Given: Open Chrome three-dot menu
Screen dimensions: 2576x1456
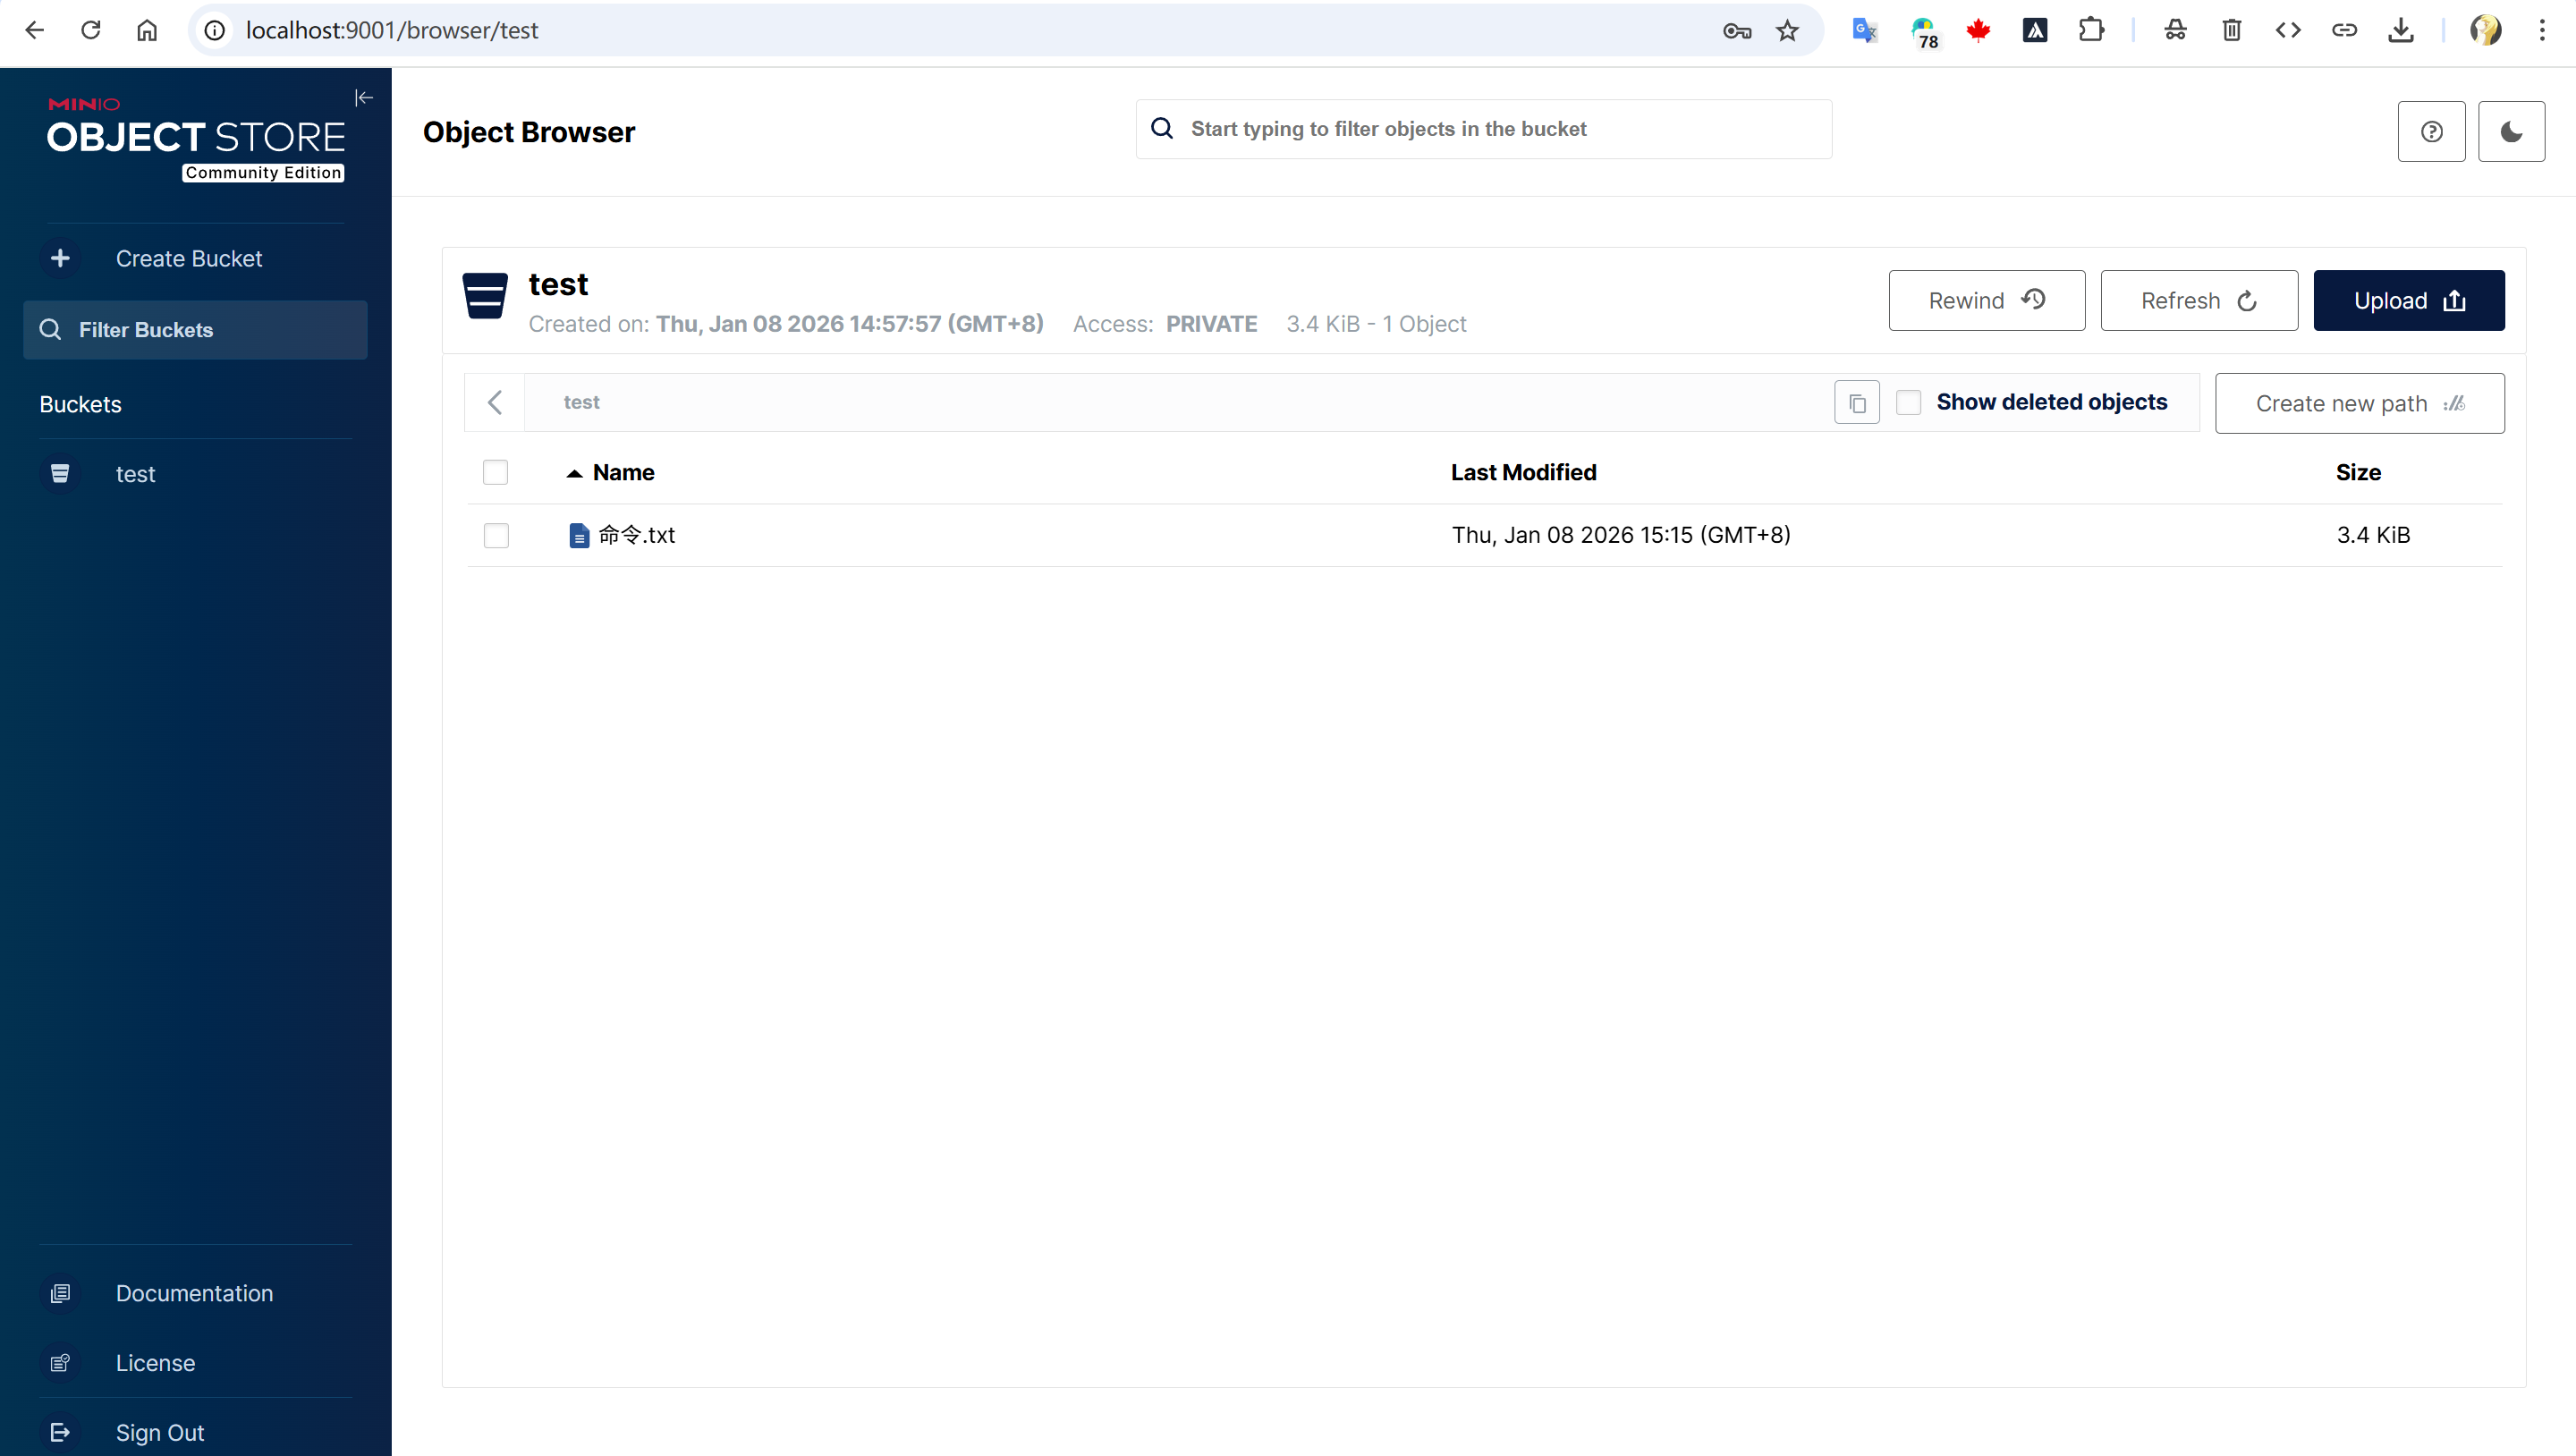Looking at the screenshot, I should tap(2542, 30).
